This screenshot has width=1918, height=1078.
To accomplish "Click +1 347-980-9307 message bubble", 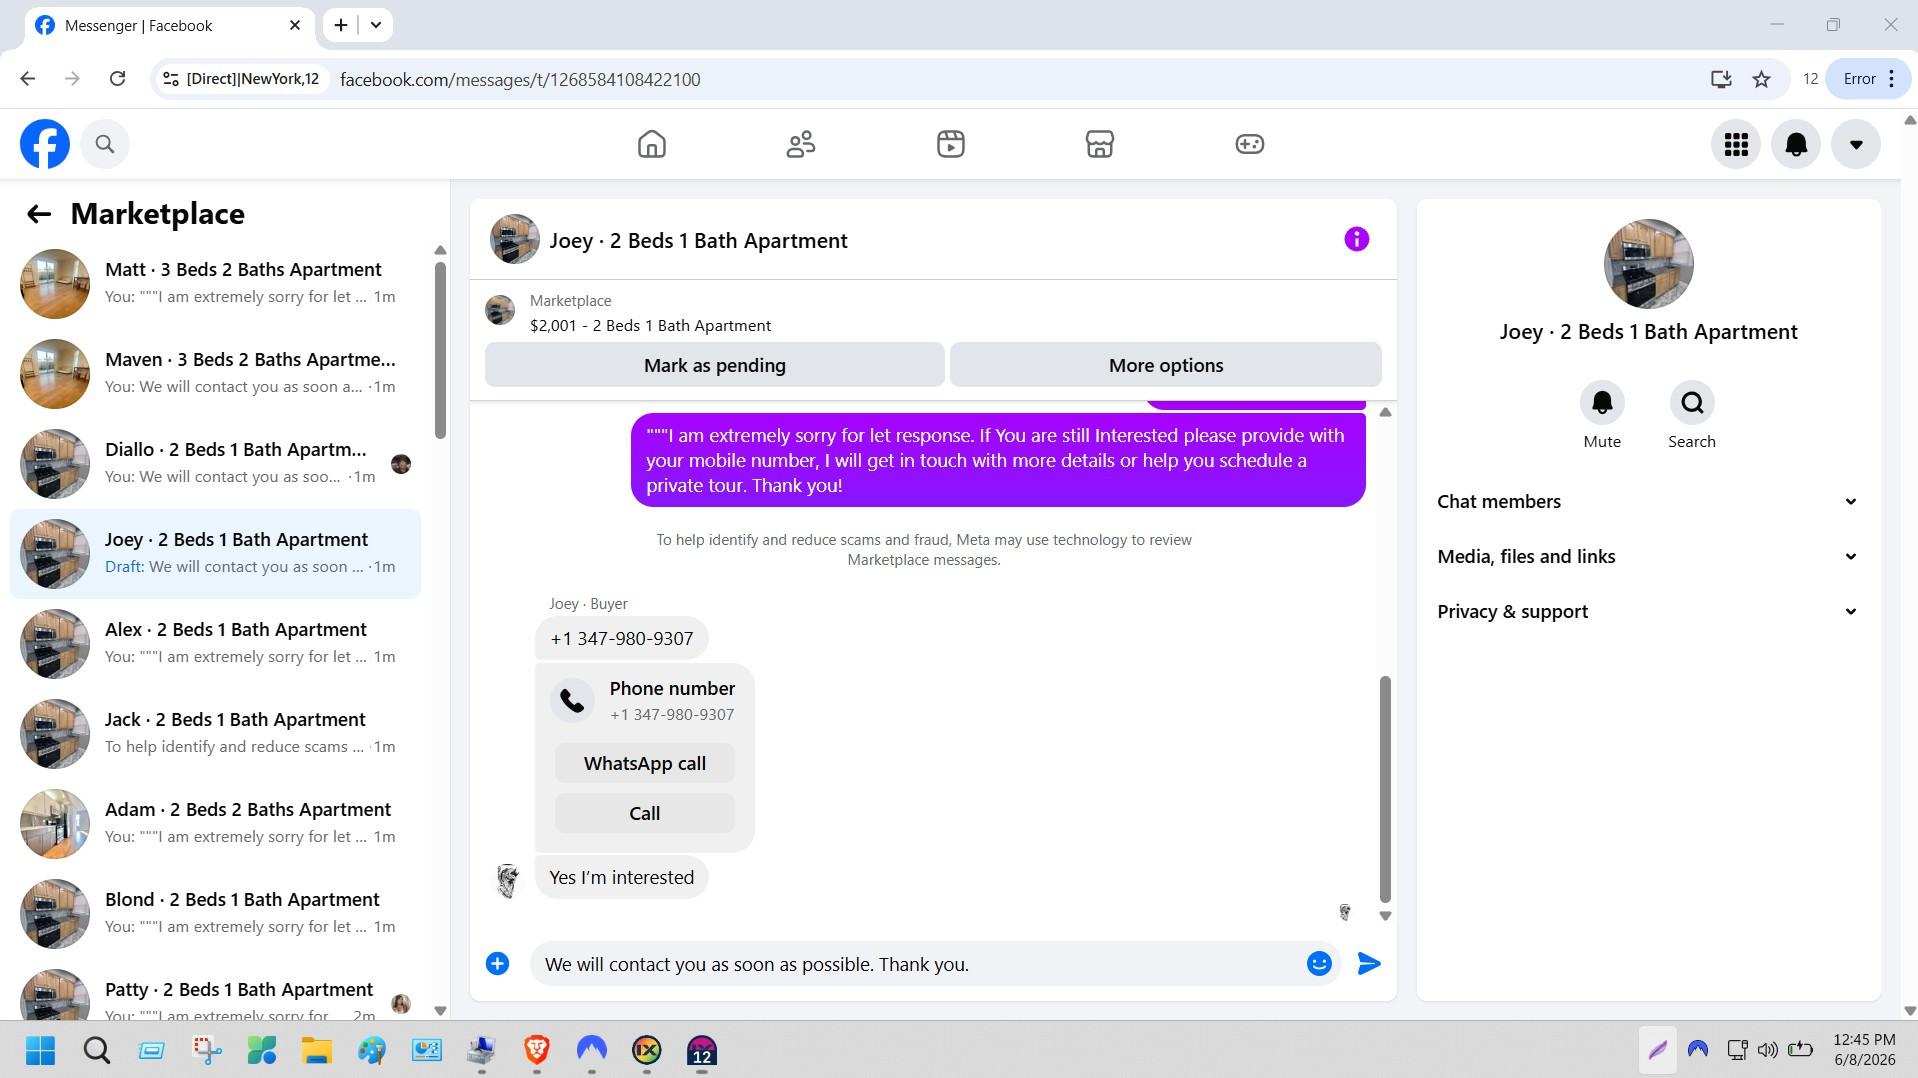I will [x=622, y=638].
